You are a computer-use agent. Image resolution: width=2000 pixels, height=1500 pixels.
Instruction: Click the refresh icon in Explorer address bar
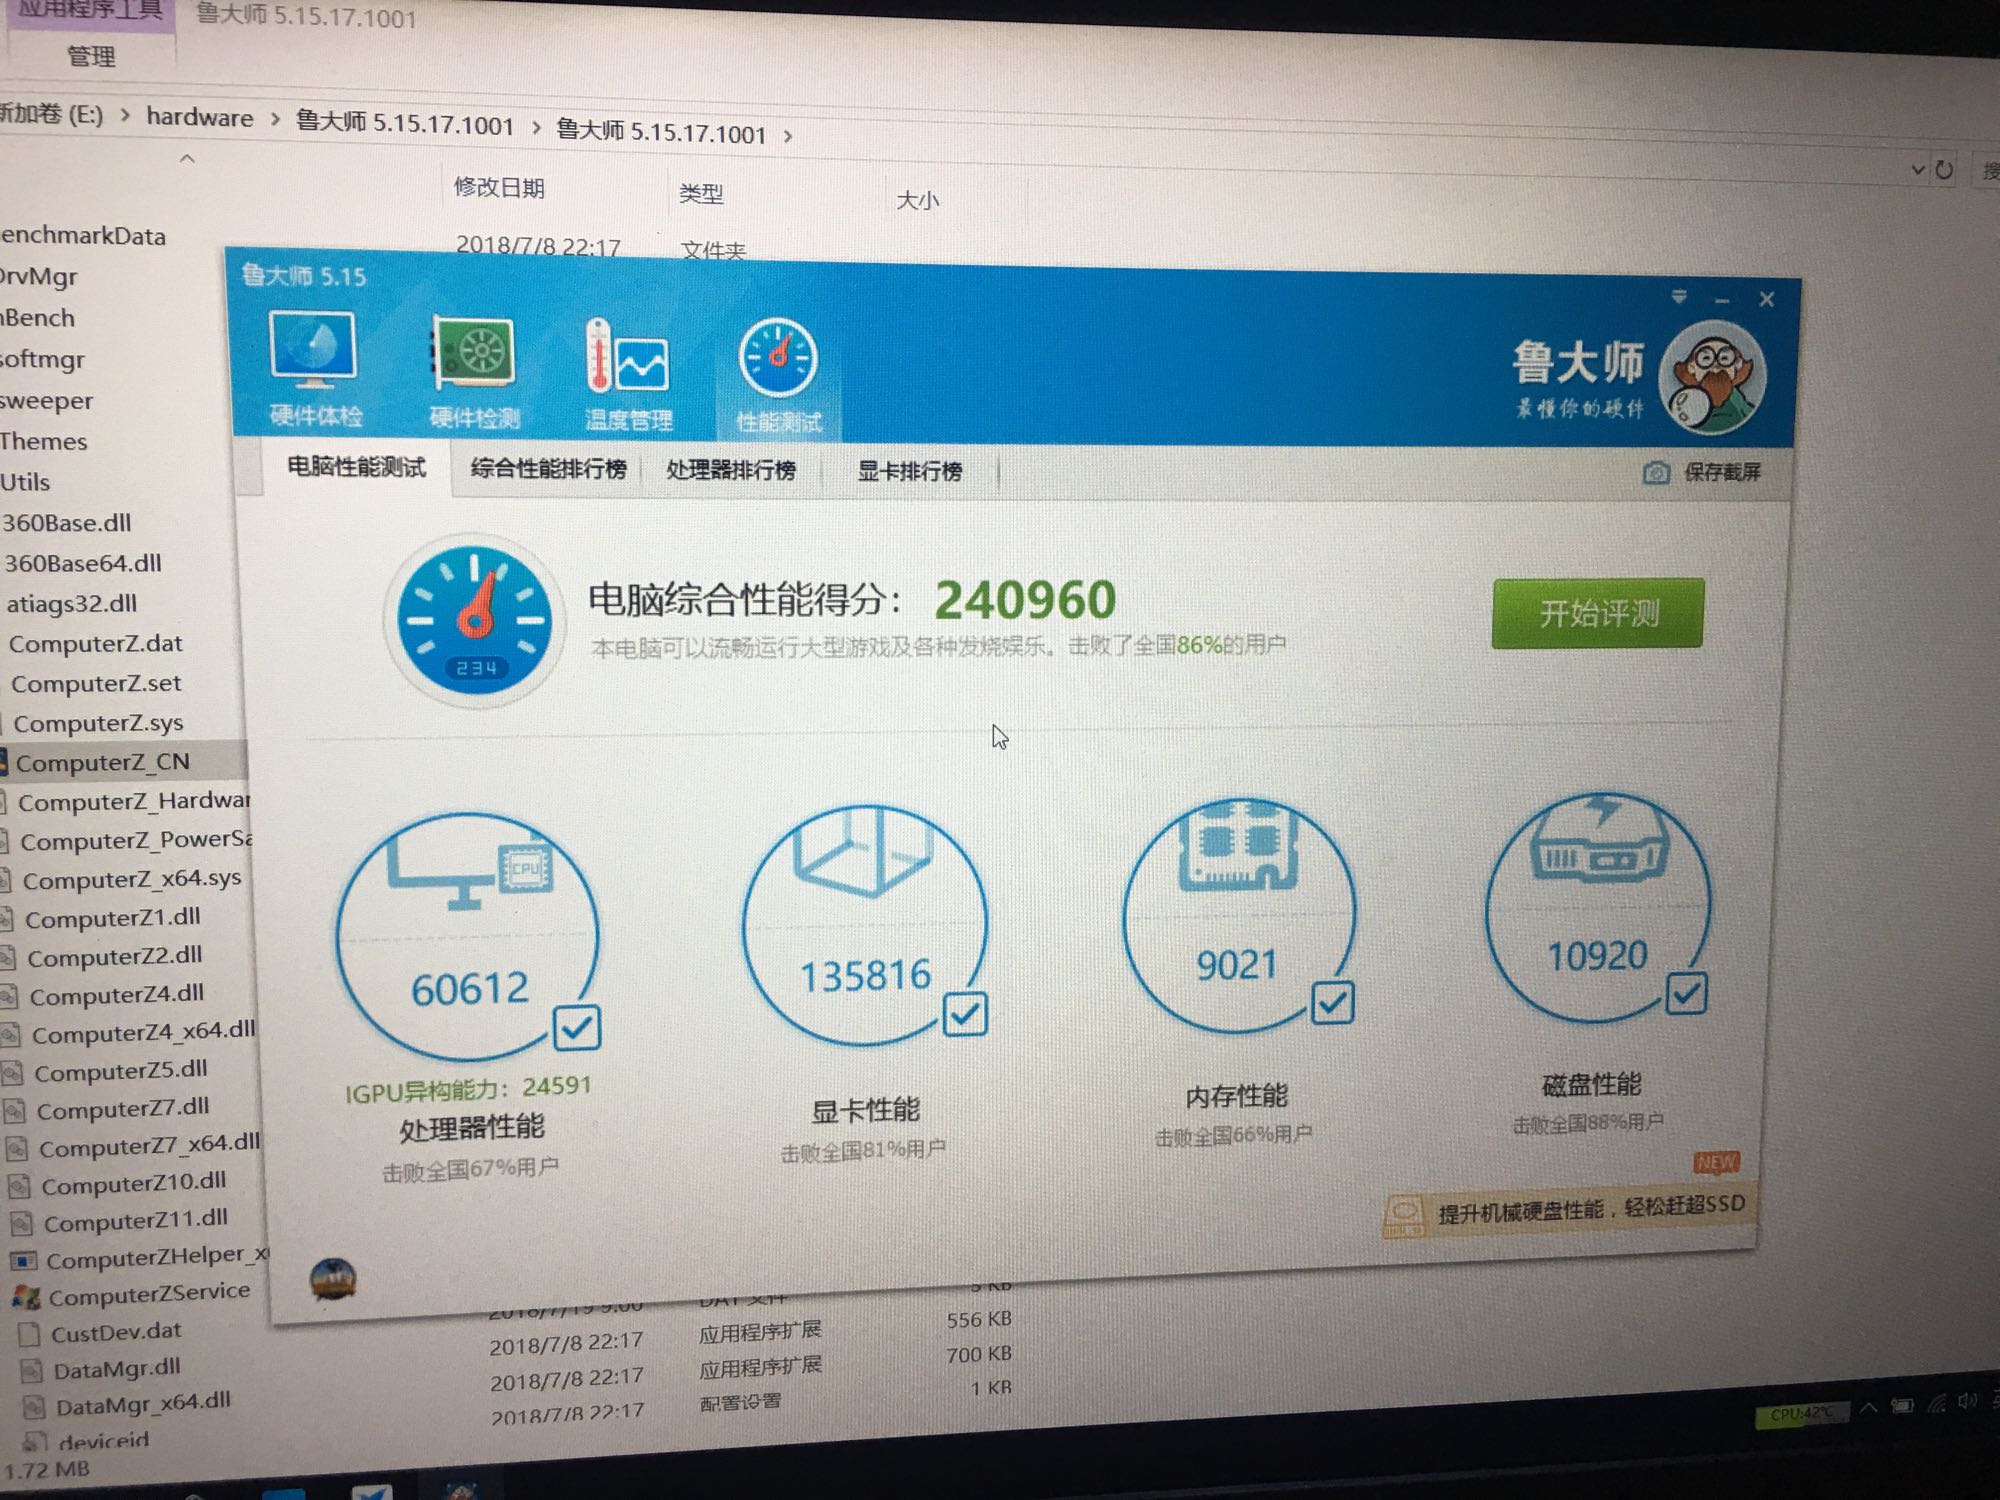tap(1944, 170)
